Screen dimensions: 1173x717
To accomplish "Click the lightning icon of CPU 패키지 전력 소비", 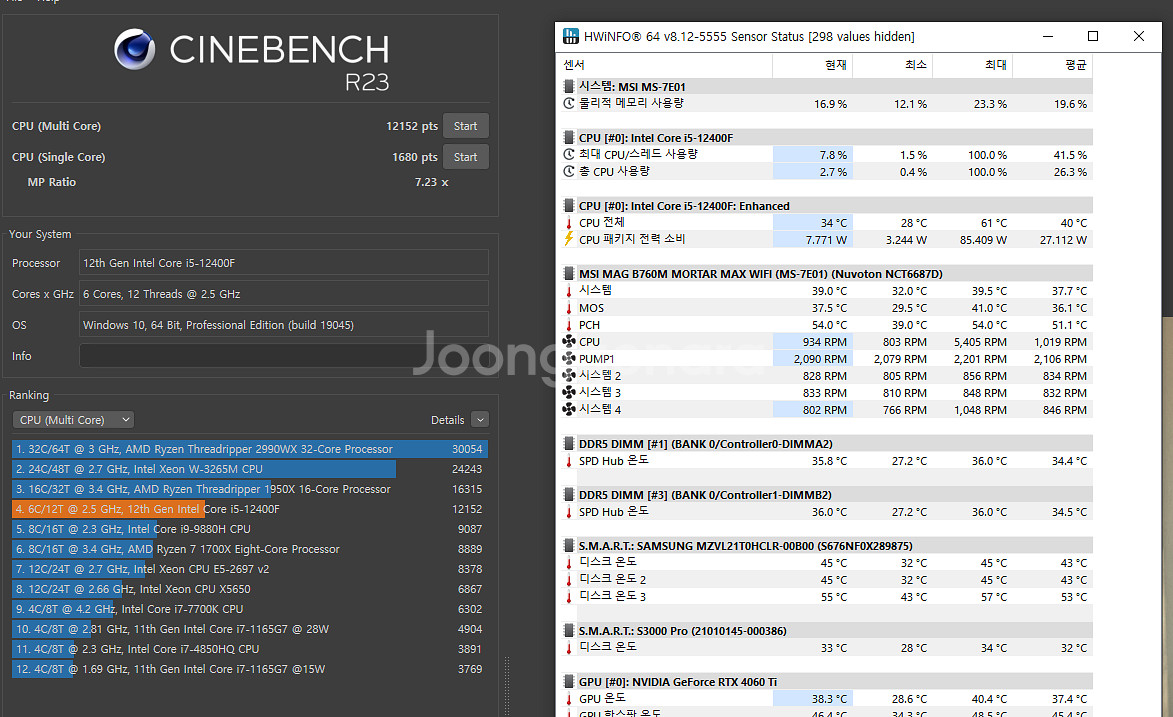I will pyautogui.click(x=569, y=239).
